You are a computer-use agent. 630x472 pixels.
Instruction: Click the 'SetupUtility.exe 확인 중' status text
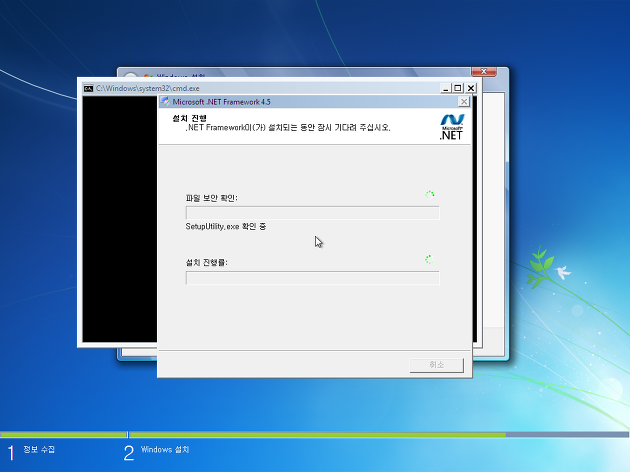click(226, 227)
